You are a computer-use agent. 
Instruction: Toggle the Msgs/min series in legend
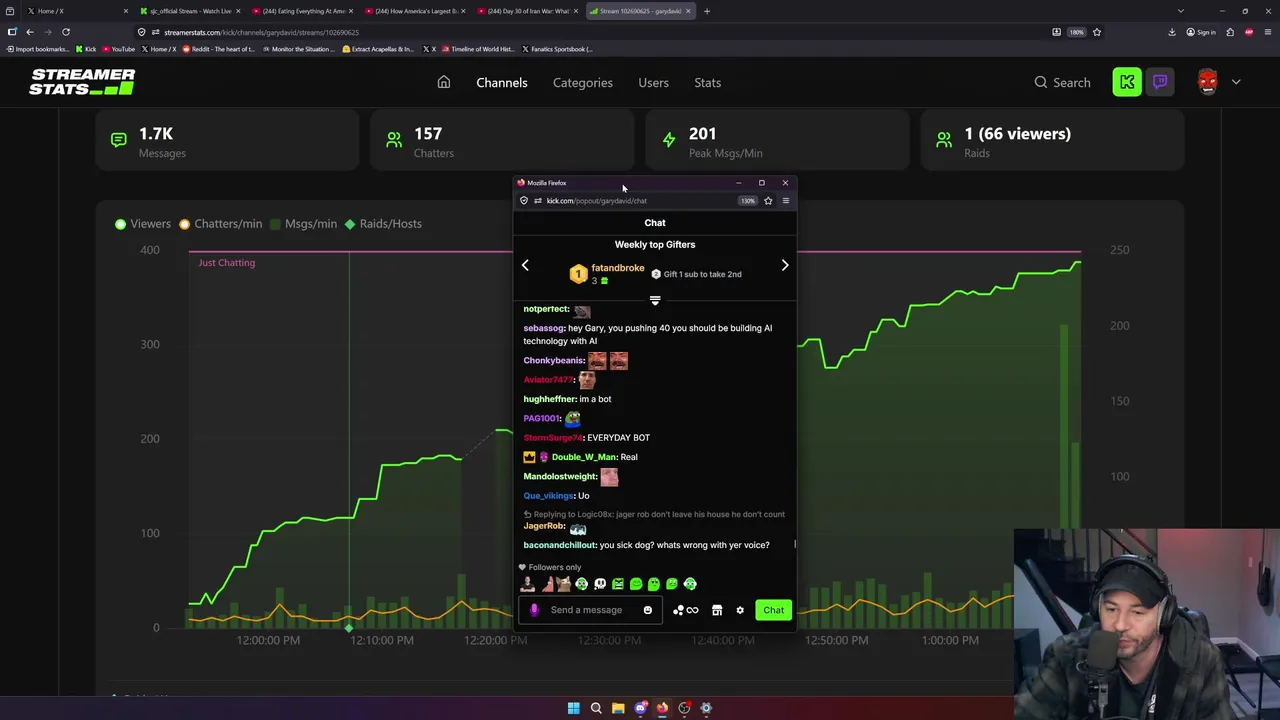pos(303,224)
